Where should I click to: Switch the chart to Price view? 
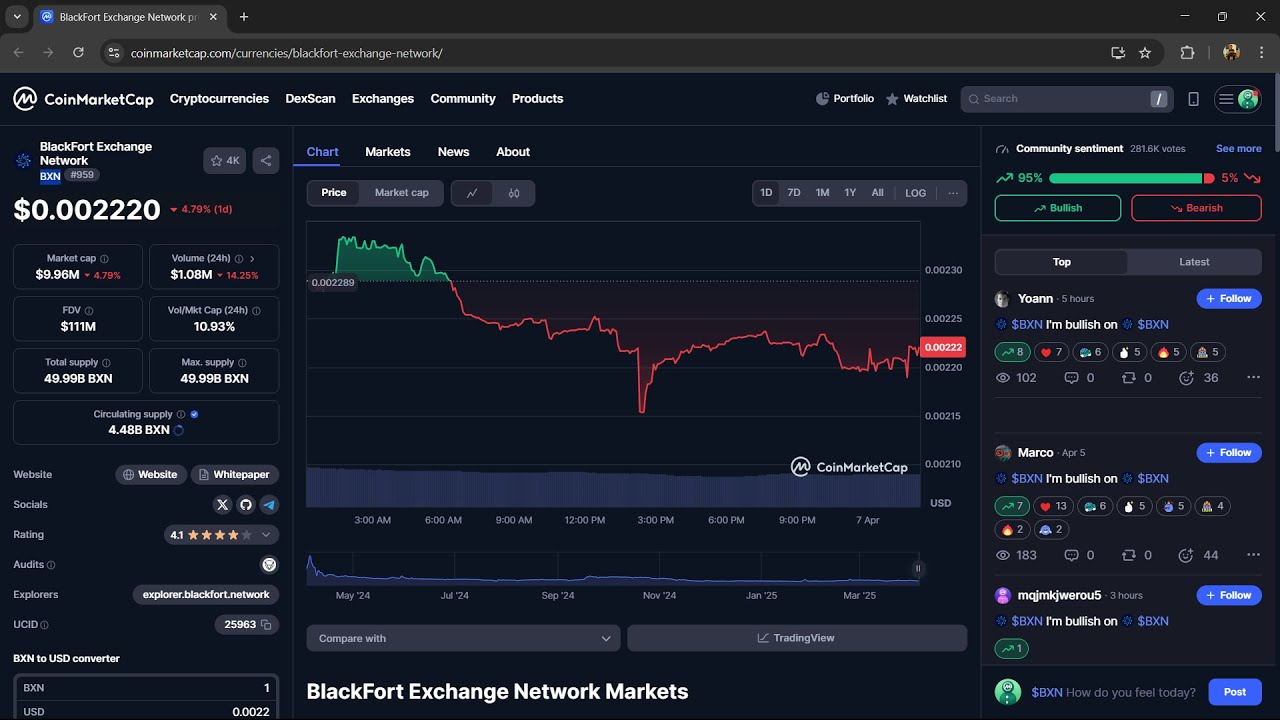coord(334,193)
